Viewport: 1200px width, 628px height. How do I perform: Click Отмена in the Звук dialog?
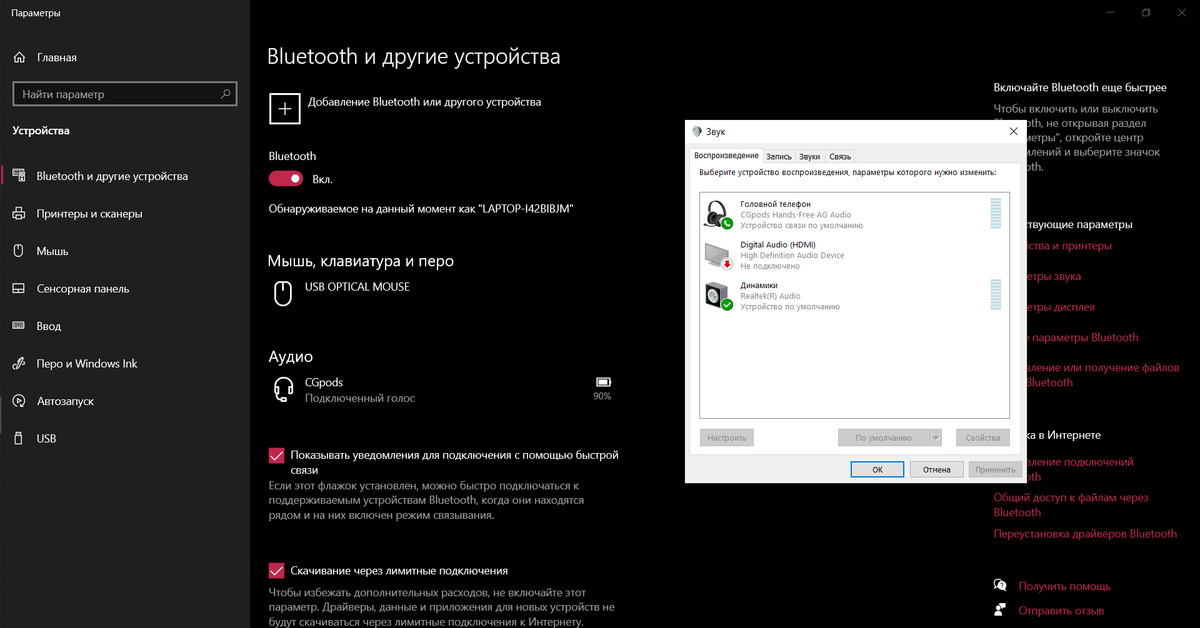937,469
